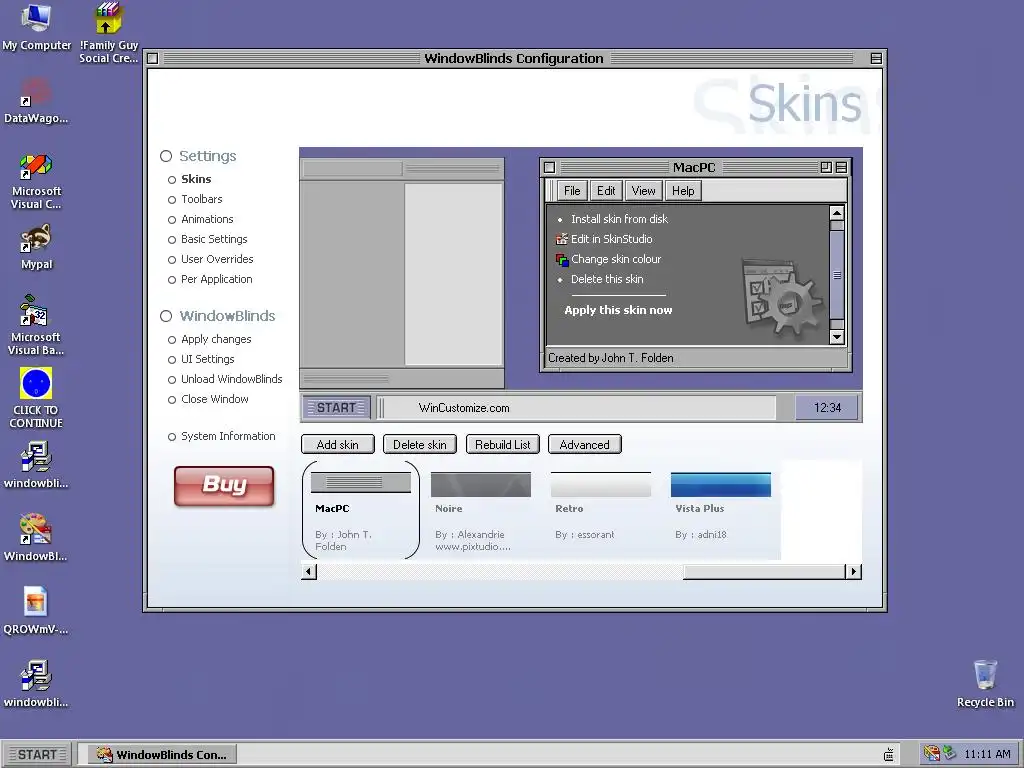Screen dimensions: 1024x768
Task: Click the Add skin button
Action: (x=338, y=445)
